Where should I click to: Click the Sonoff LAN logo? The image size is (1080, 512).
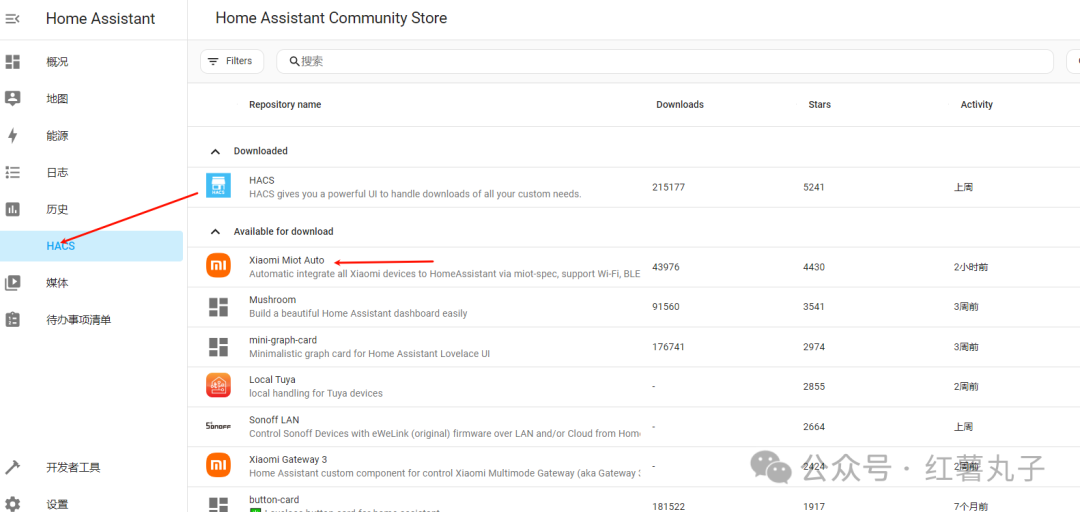pyautogui.click(x=218, y=425)
